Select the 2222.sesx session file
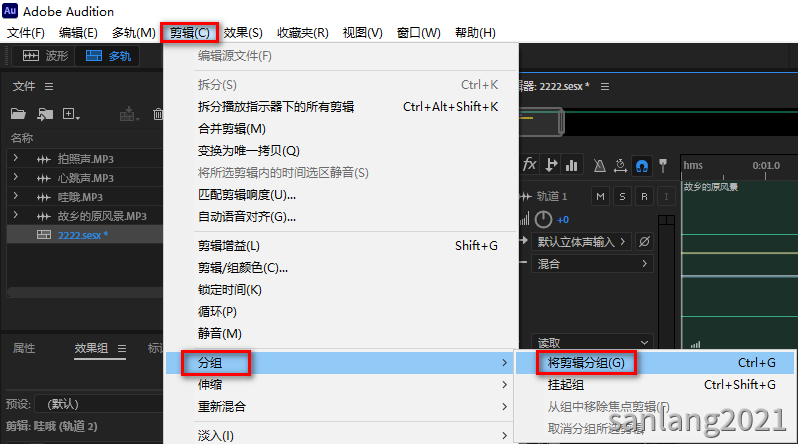 point(82,235)
